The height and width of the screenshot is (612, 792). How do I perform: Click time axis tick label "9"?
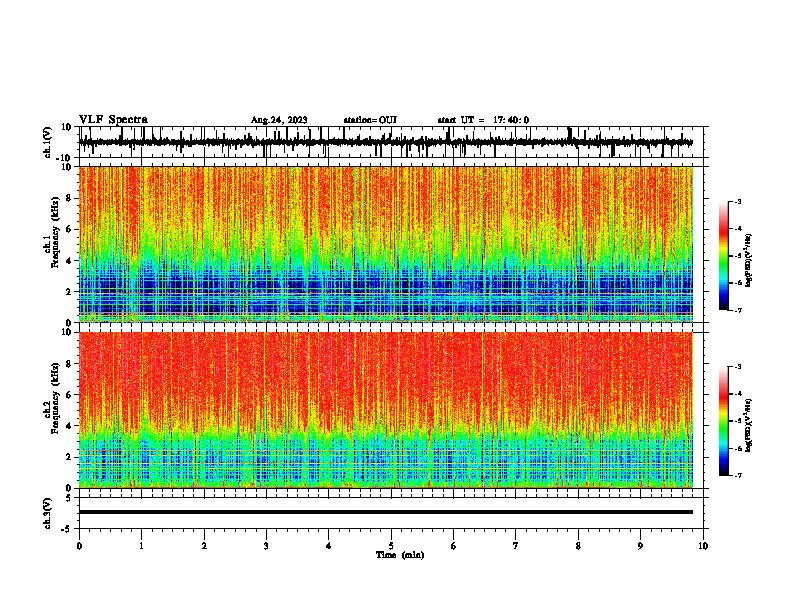click(x=640, y=546)
